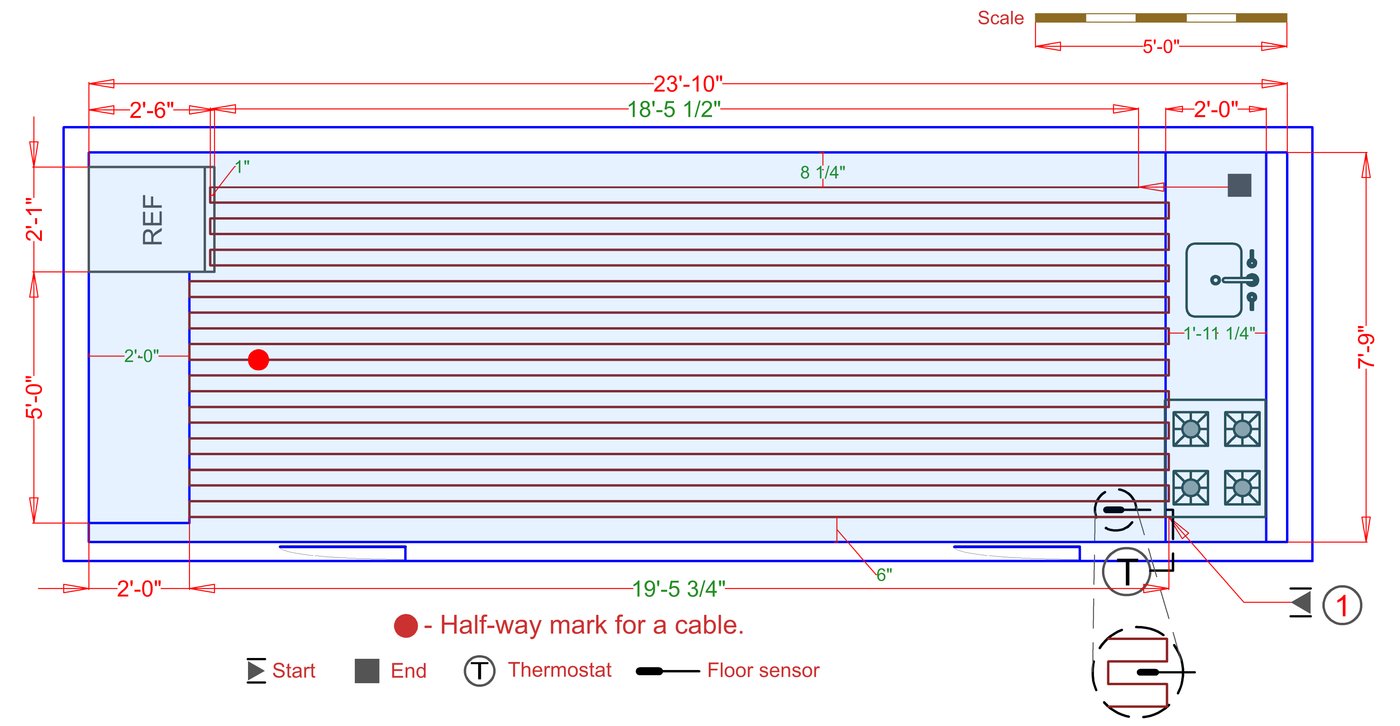Image resolution: width=1400 pixels, height=726 pixels.
Task: Select the thermostat T symbol on the plan
Action: pyautogui.click(x=1127, y=573)
